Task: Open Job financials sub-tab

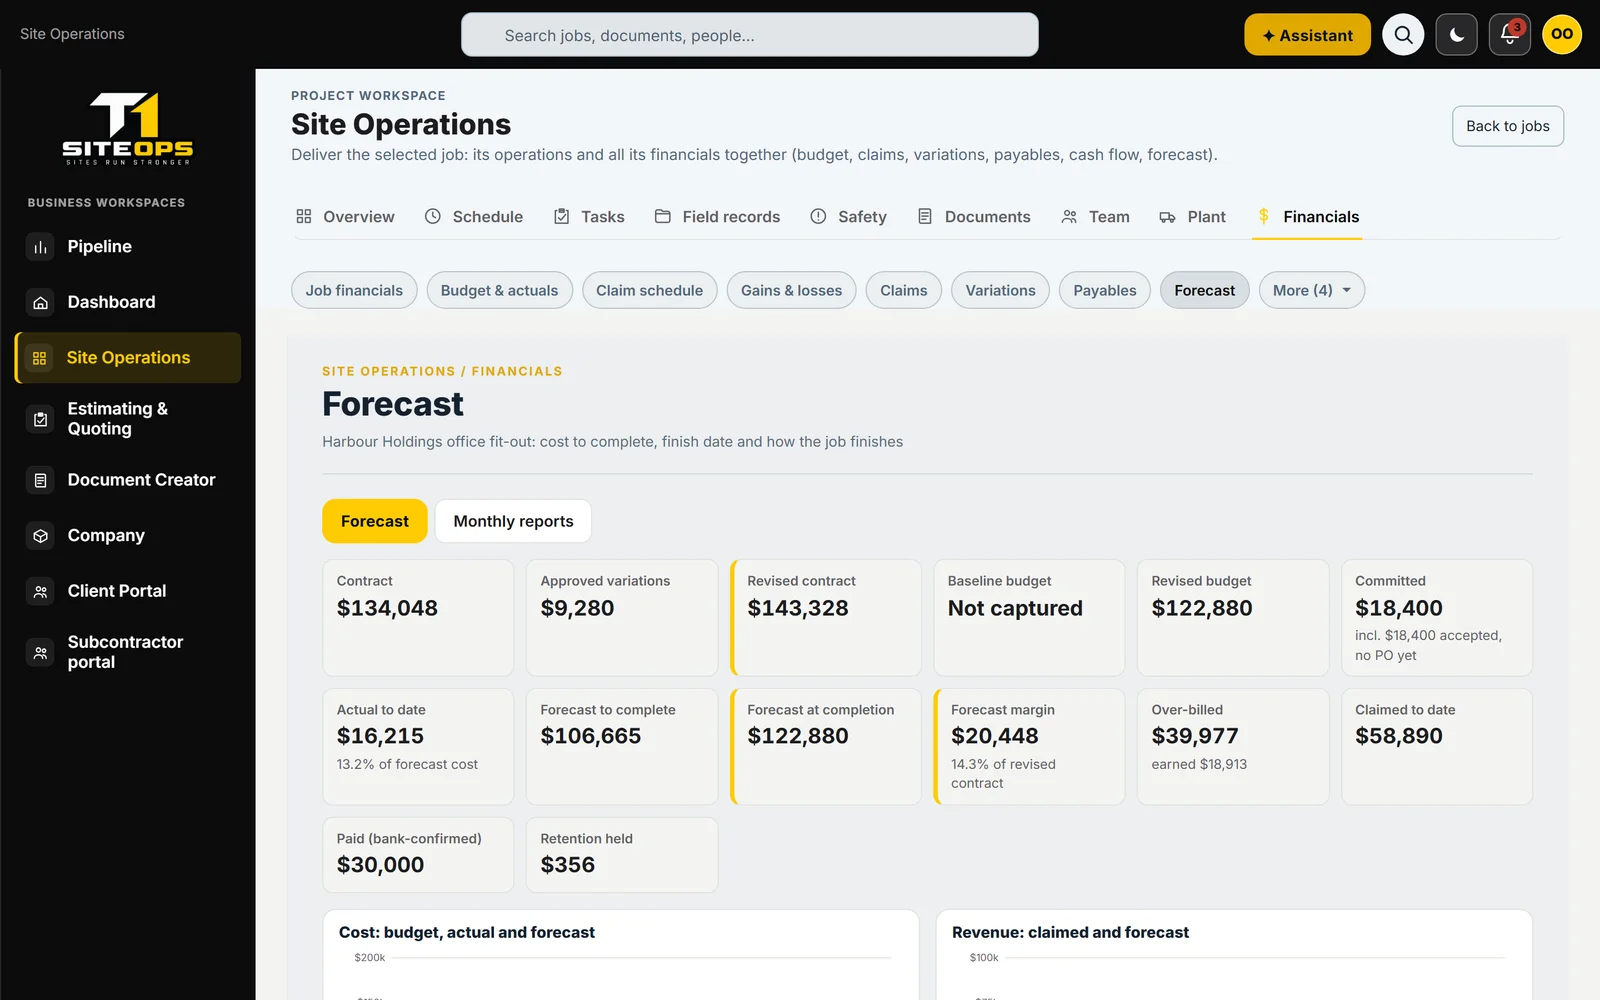Action: click(x=354, y=290)
